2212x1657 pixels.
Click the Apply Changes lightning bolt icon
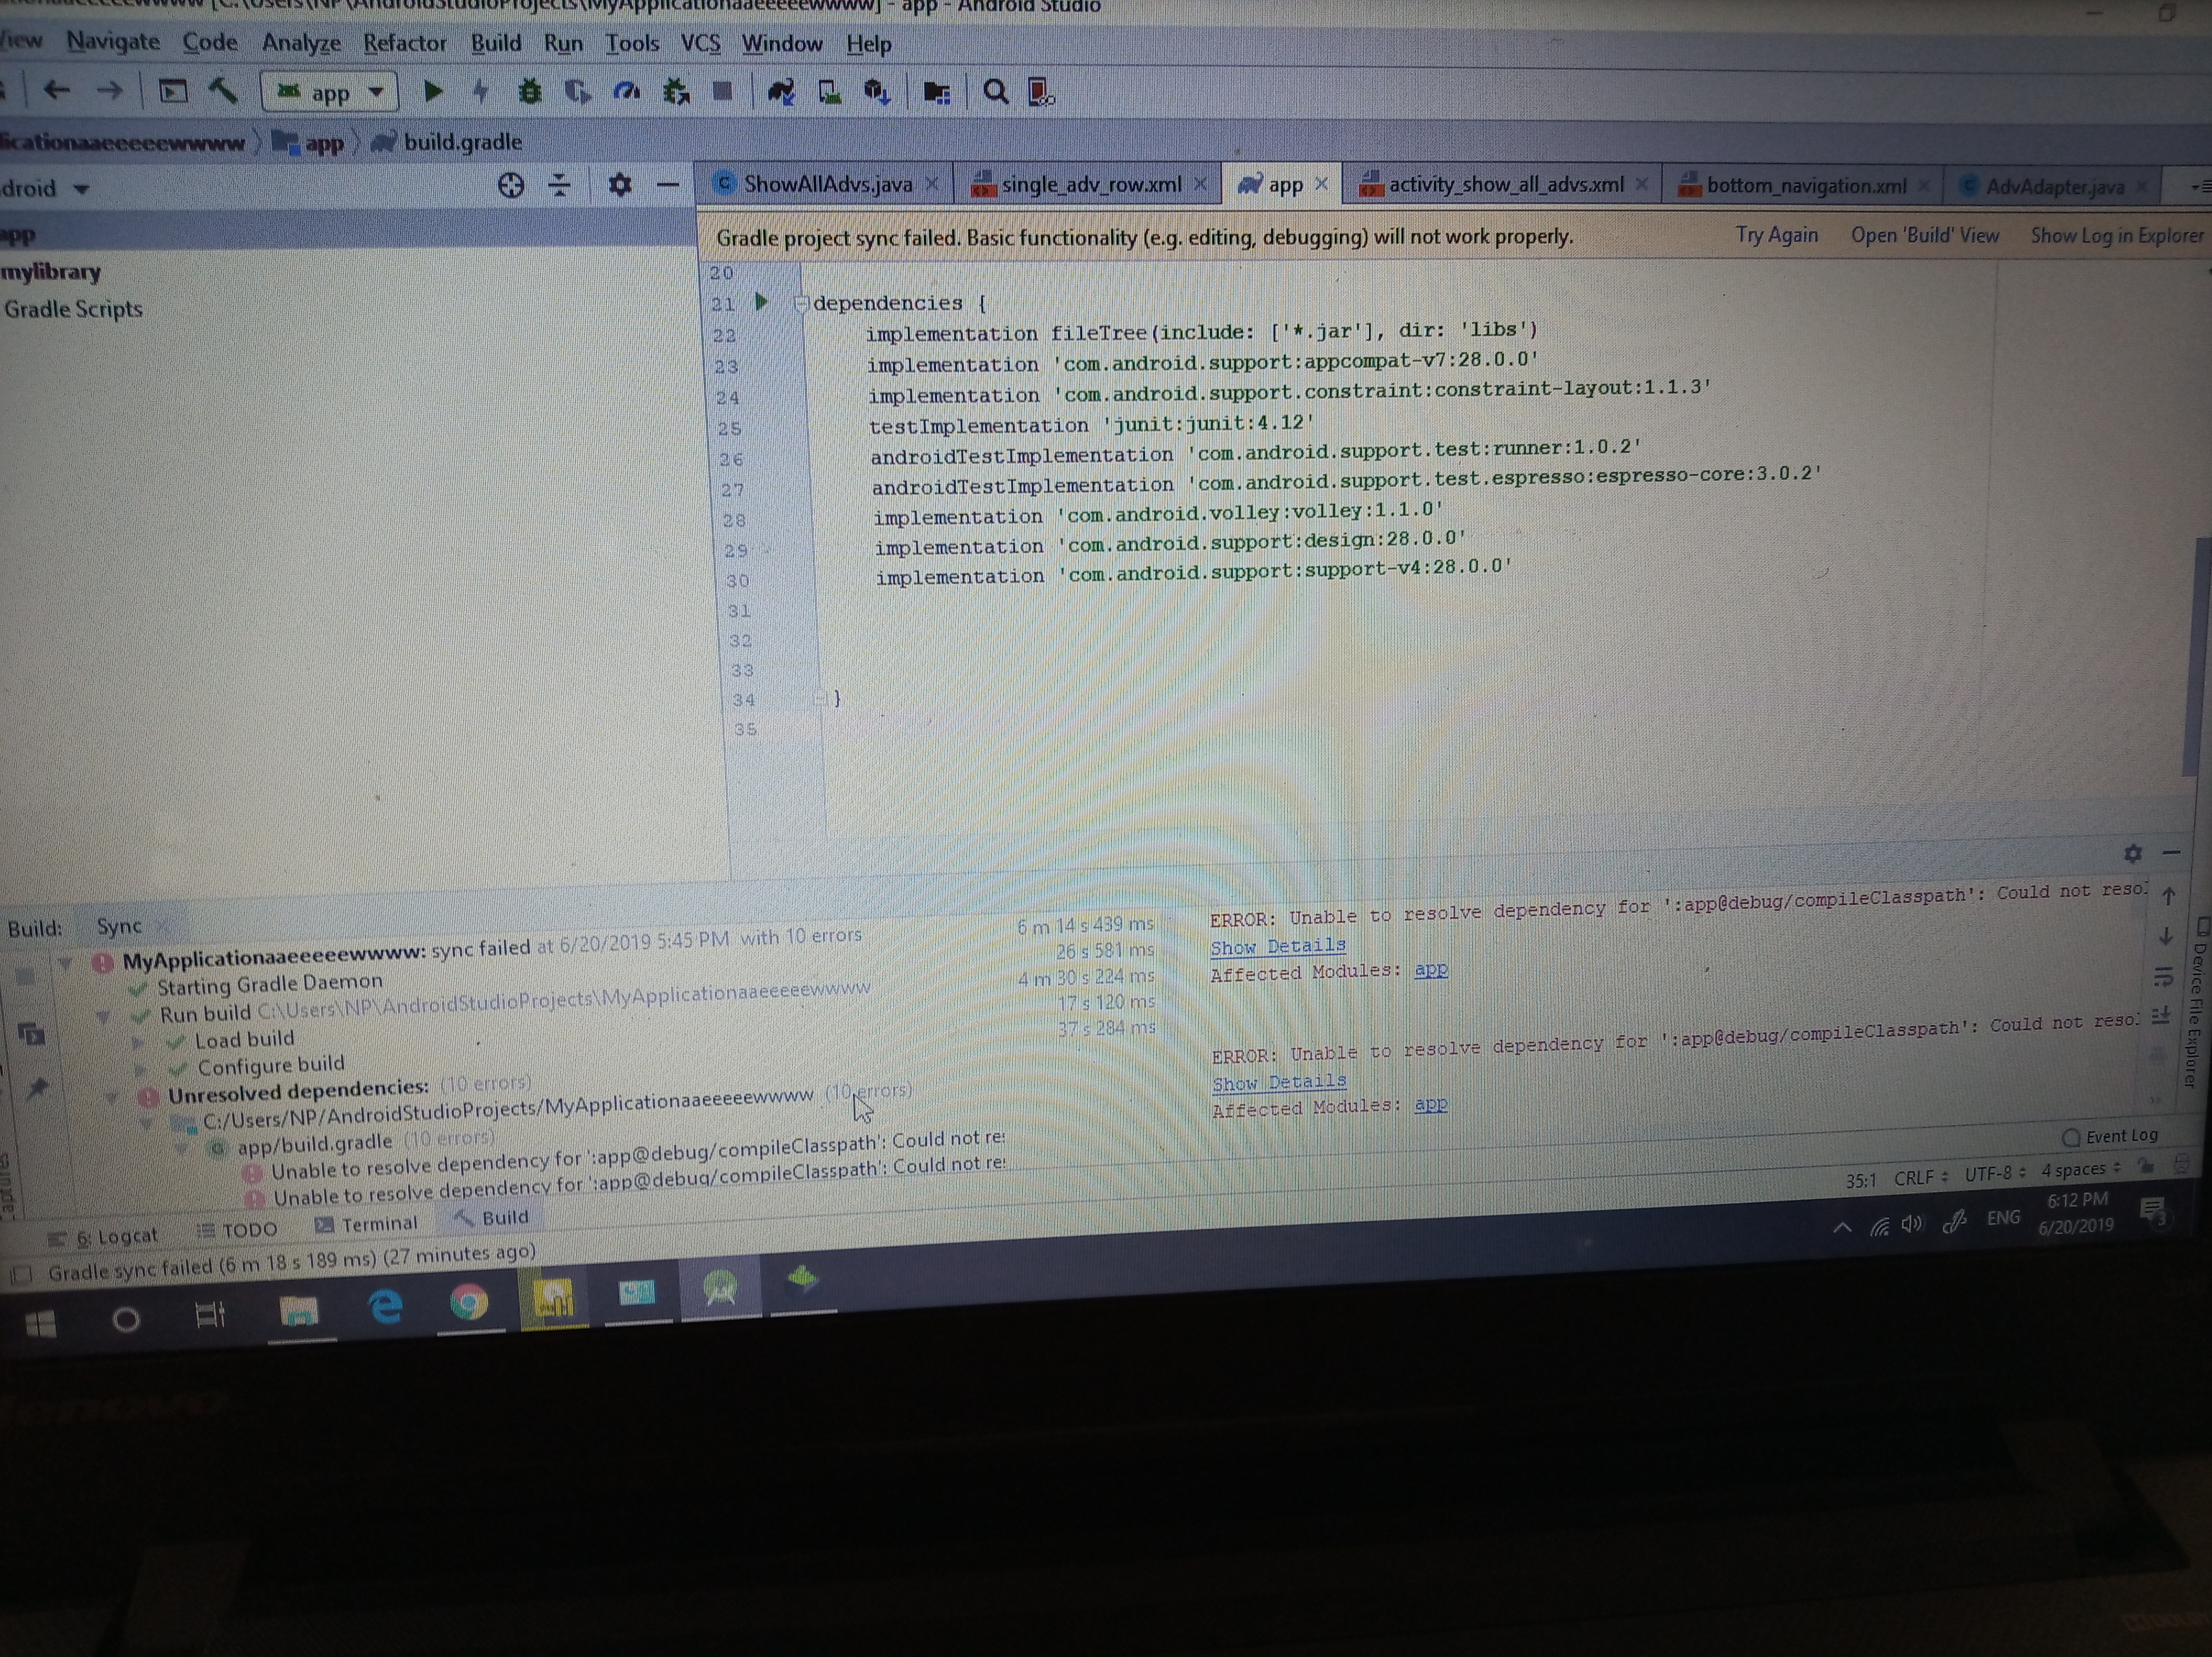(x=481, y=92)
